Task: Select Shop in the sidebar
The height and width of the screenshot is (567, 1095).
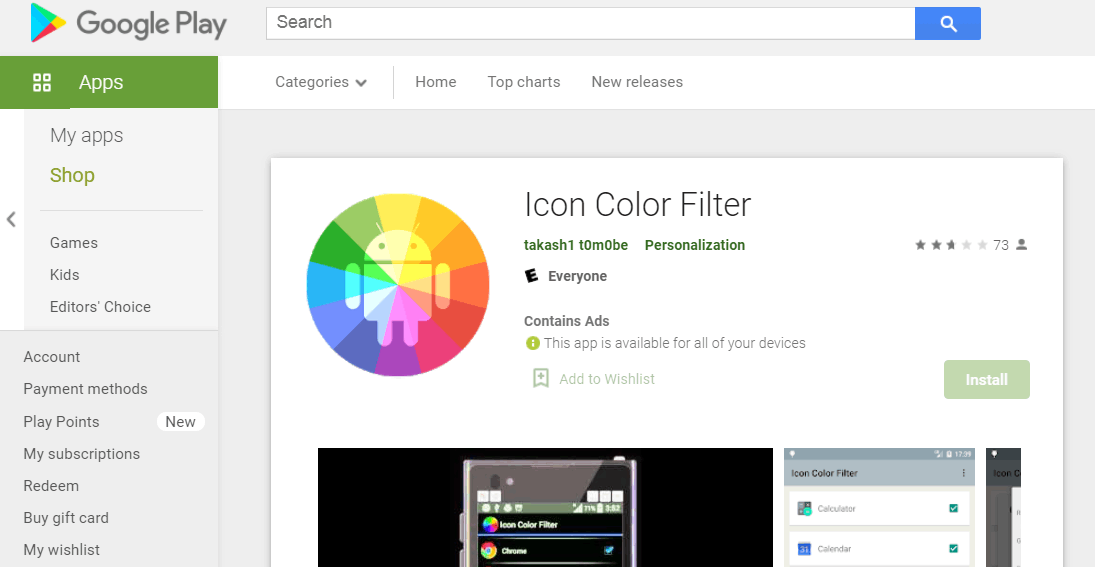Action: click(72, 175)
